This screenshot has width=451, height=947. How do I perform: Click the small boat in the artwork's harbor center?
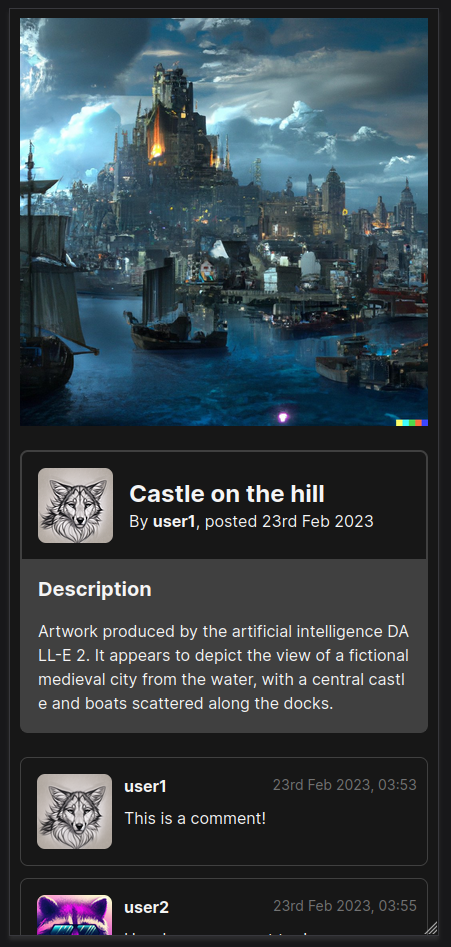(176, 324)
